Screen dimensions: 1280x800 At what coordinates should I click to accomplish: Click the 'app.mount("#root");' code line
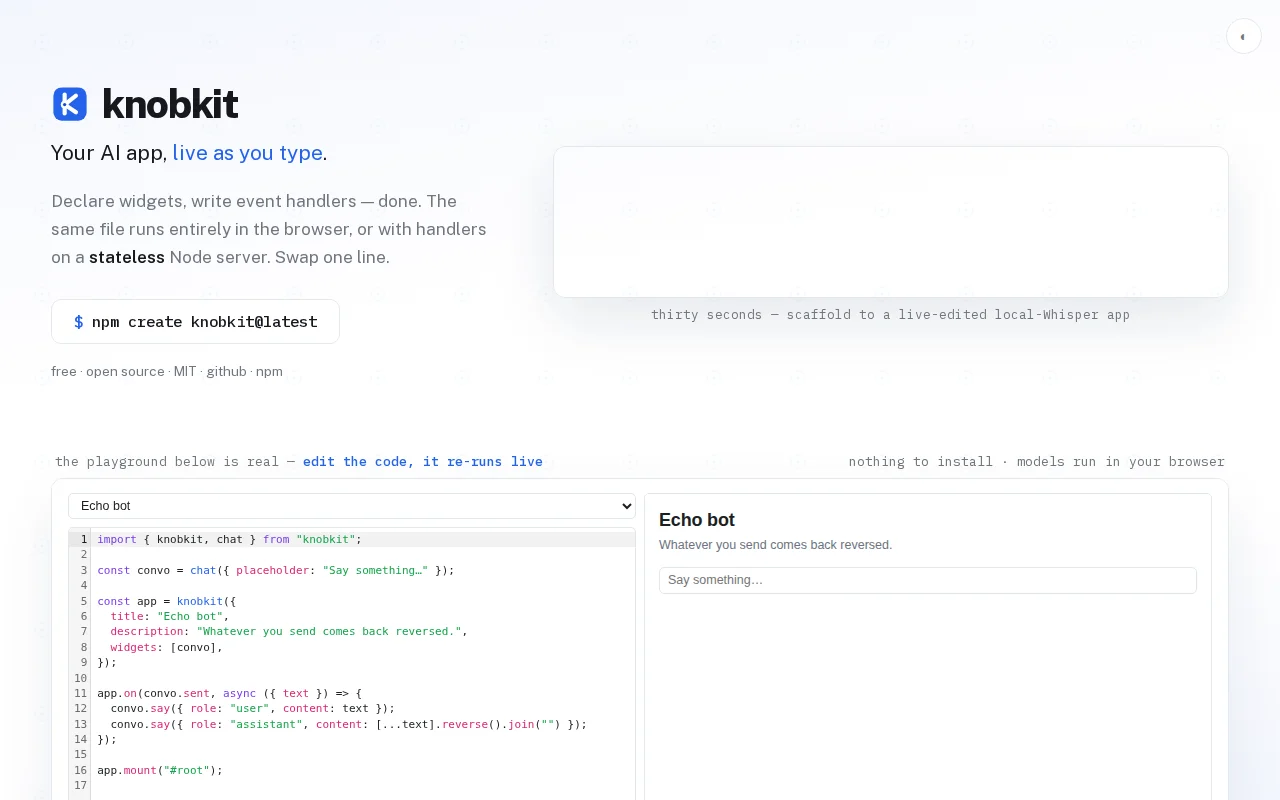click(x=160, y=770)
